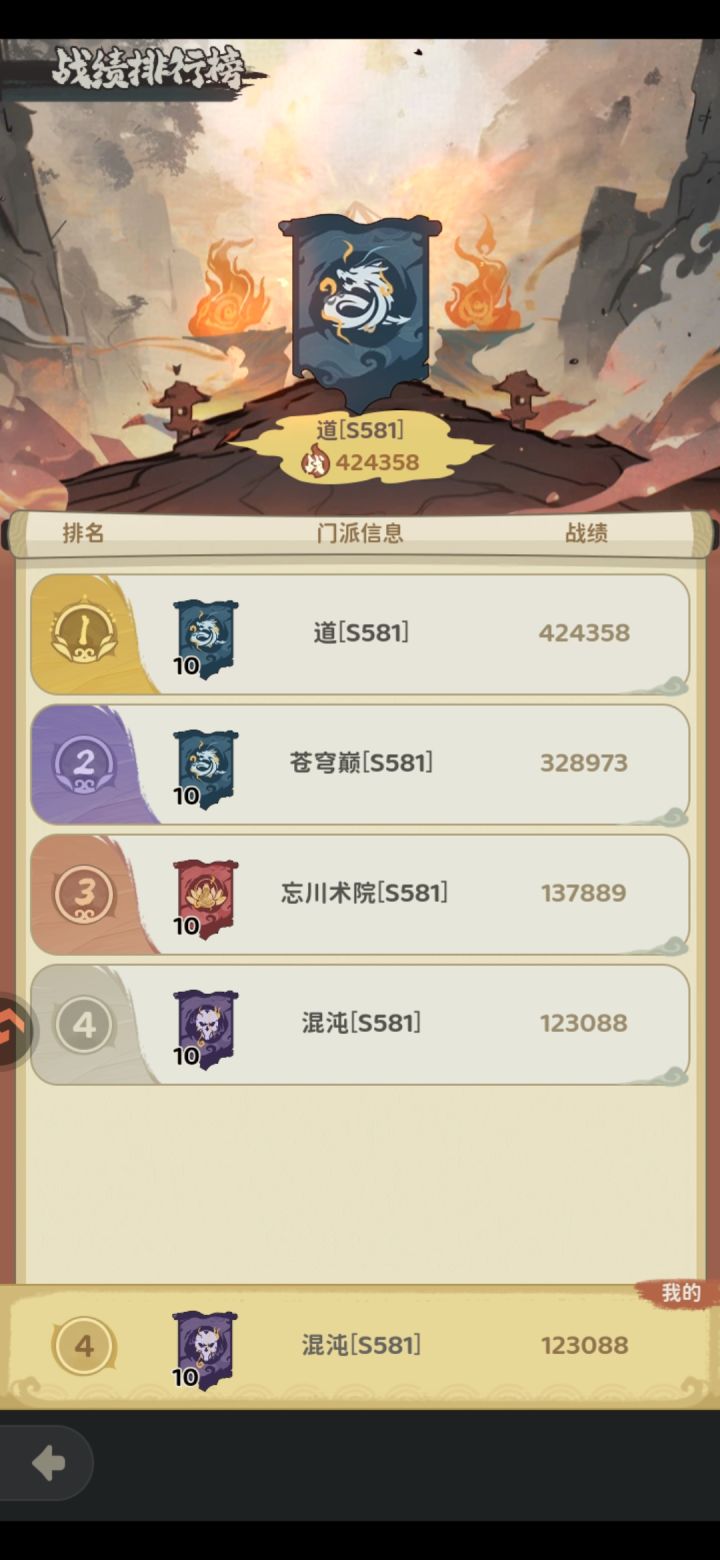The height and width of the screenshot is (1560, 720).
Task: Open the 忘川术院[S581] ranking row
Action: [360, 895]
